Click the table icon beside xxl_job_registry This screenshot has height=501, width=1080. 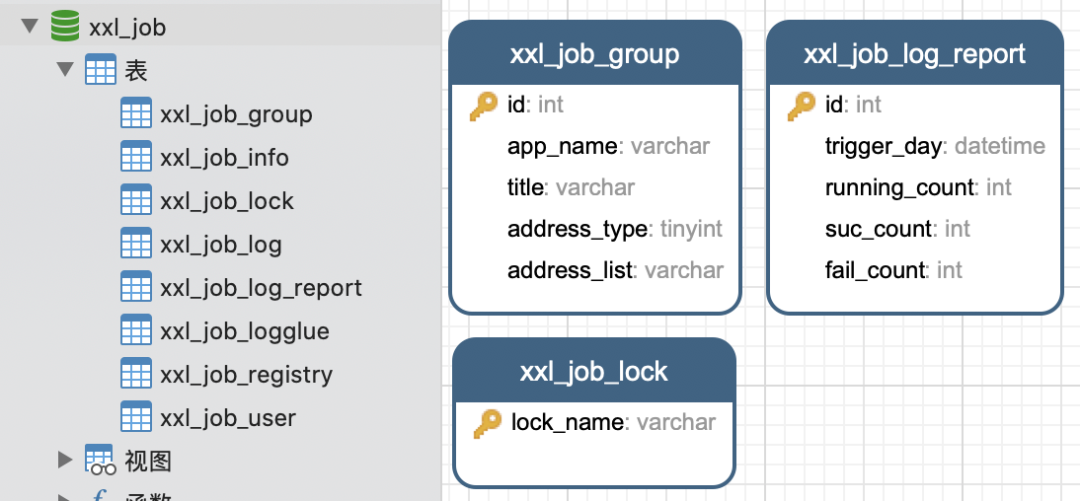pyautogui.click(x=136, y=374)
